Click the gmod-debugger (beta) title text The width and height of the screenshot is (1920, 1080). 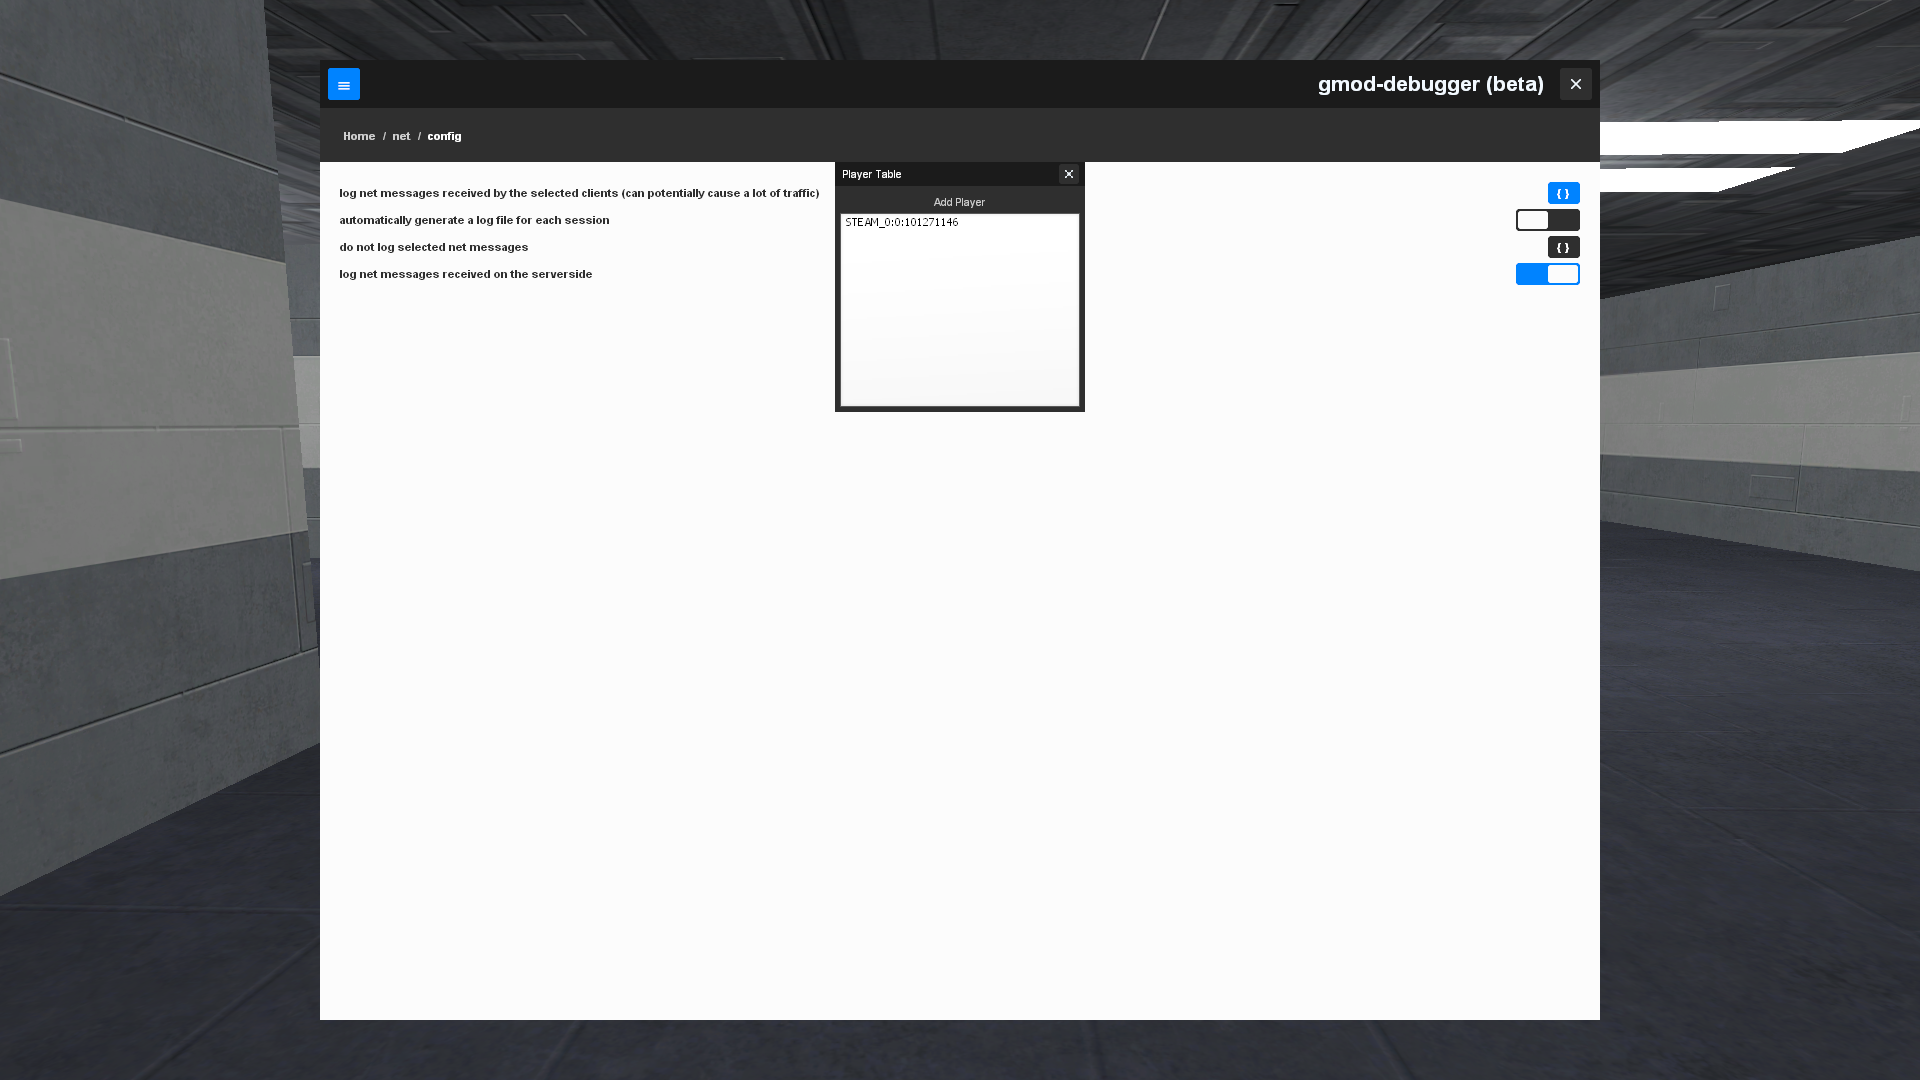pyautogui.click(x=1430, y=84)
